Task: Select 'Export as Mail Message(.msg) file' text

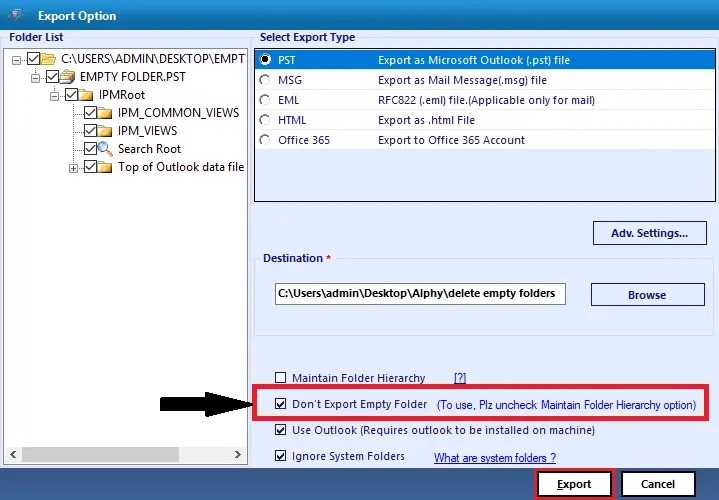Action: [x=462, y=80]
